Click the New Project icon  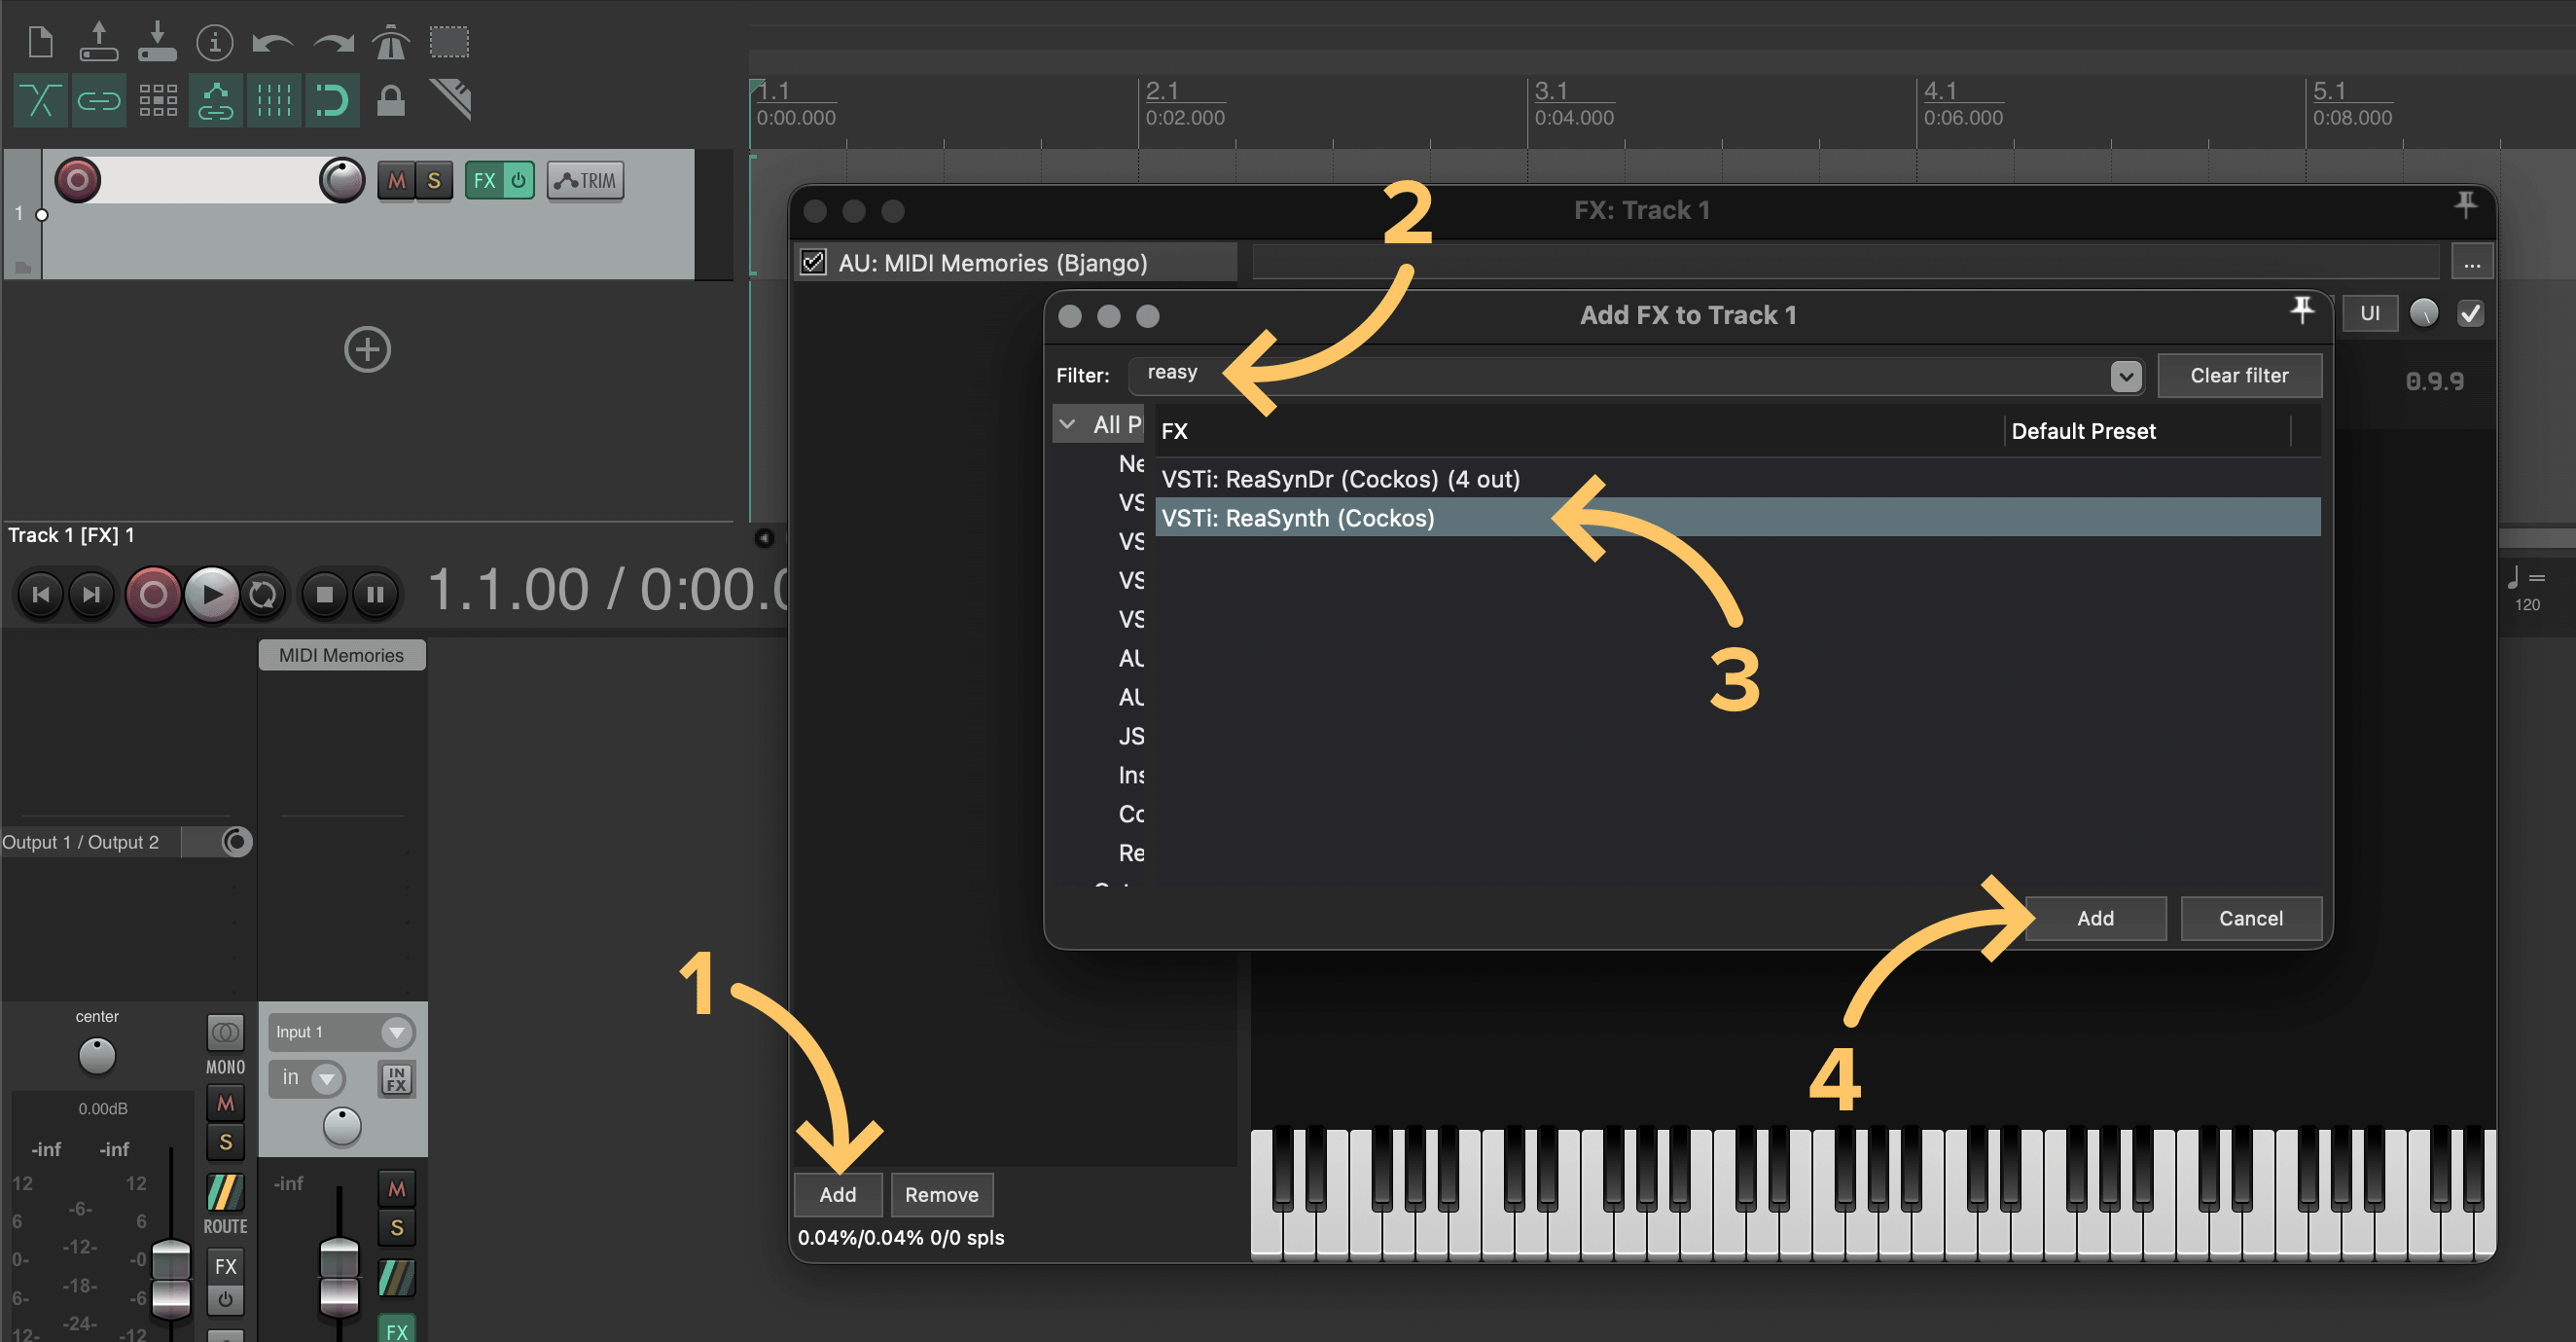click(40, 42)
